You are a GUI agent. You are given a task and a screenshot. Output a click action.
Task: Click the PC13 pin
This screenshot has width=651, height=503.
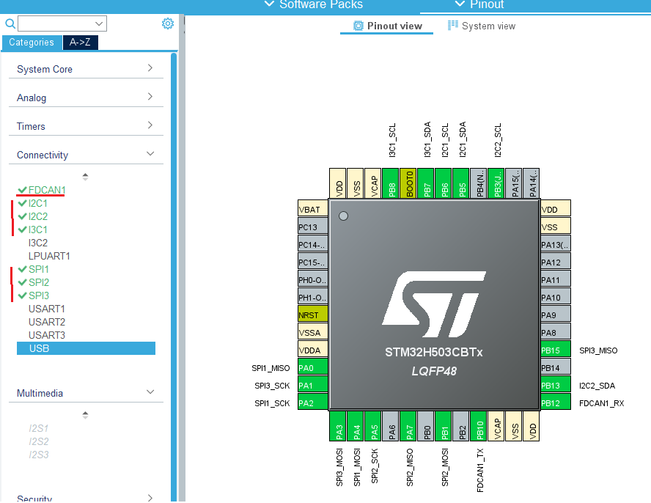313,227
